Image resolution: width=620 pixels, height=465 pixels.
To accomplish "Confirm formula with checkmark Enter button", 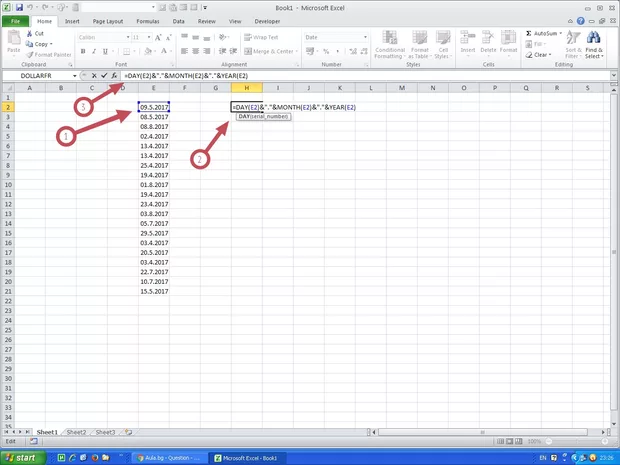I will click(104, 76).
